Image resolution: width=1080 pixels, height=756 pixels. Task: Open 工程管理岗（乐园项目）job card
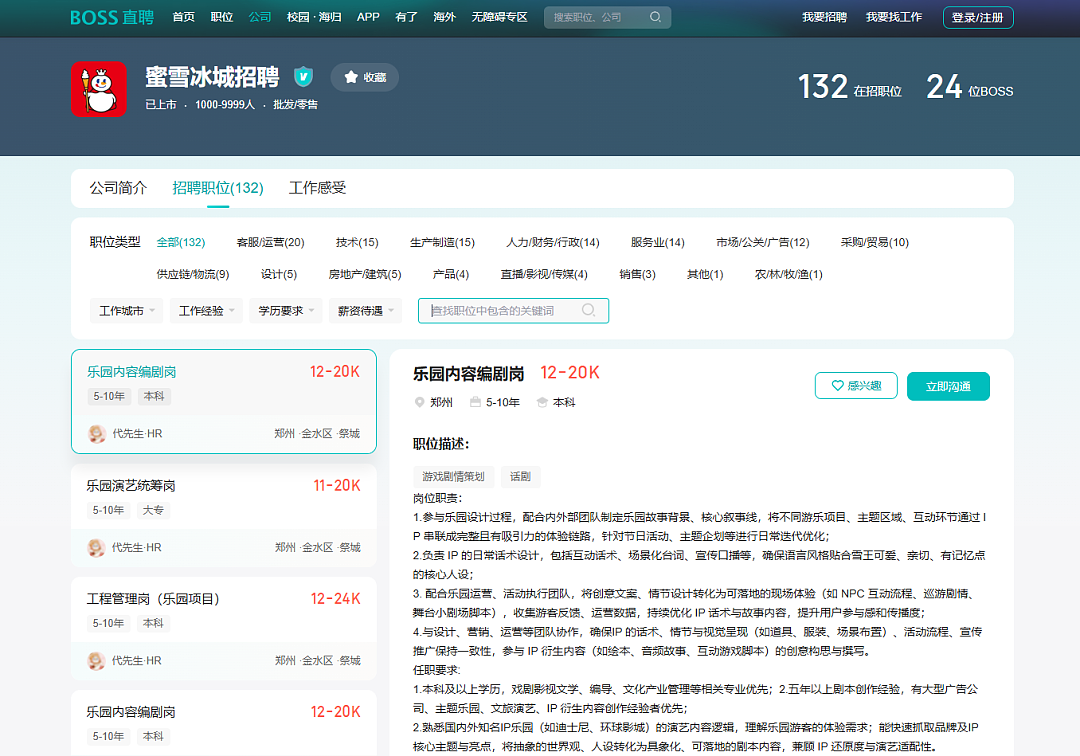pos(224,629)
